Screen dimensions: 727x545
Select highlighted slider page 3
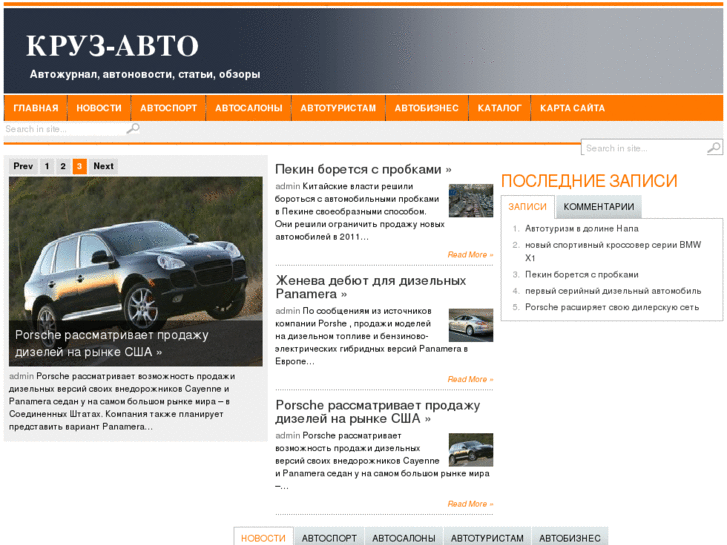coord(79,166)
